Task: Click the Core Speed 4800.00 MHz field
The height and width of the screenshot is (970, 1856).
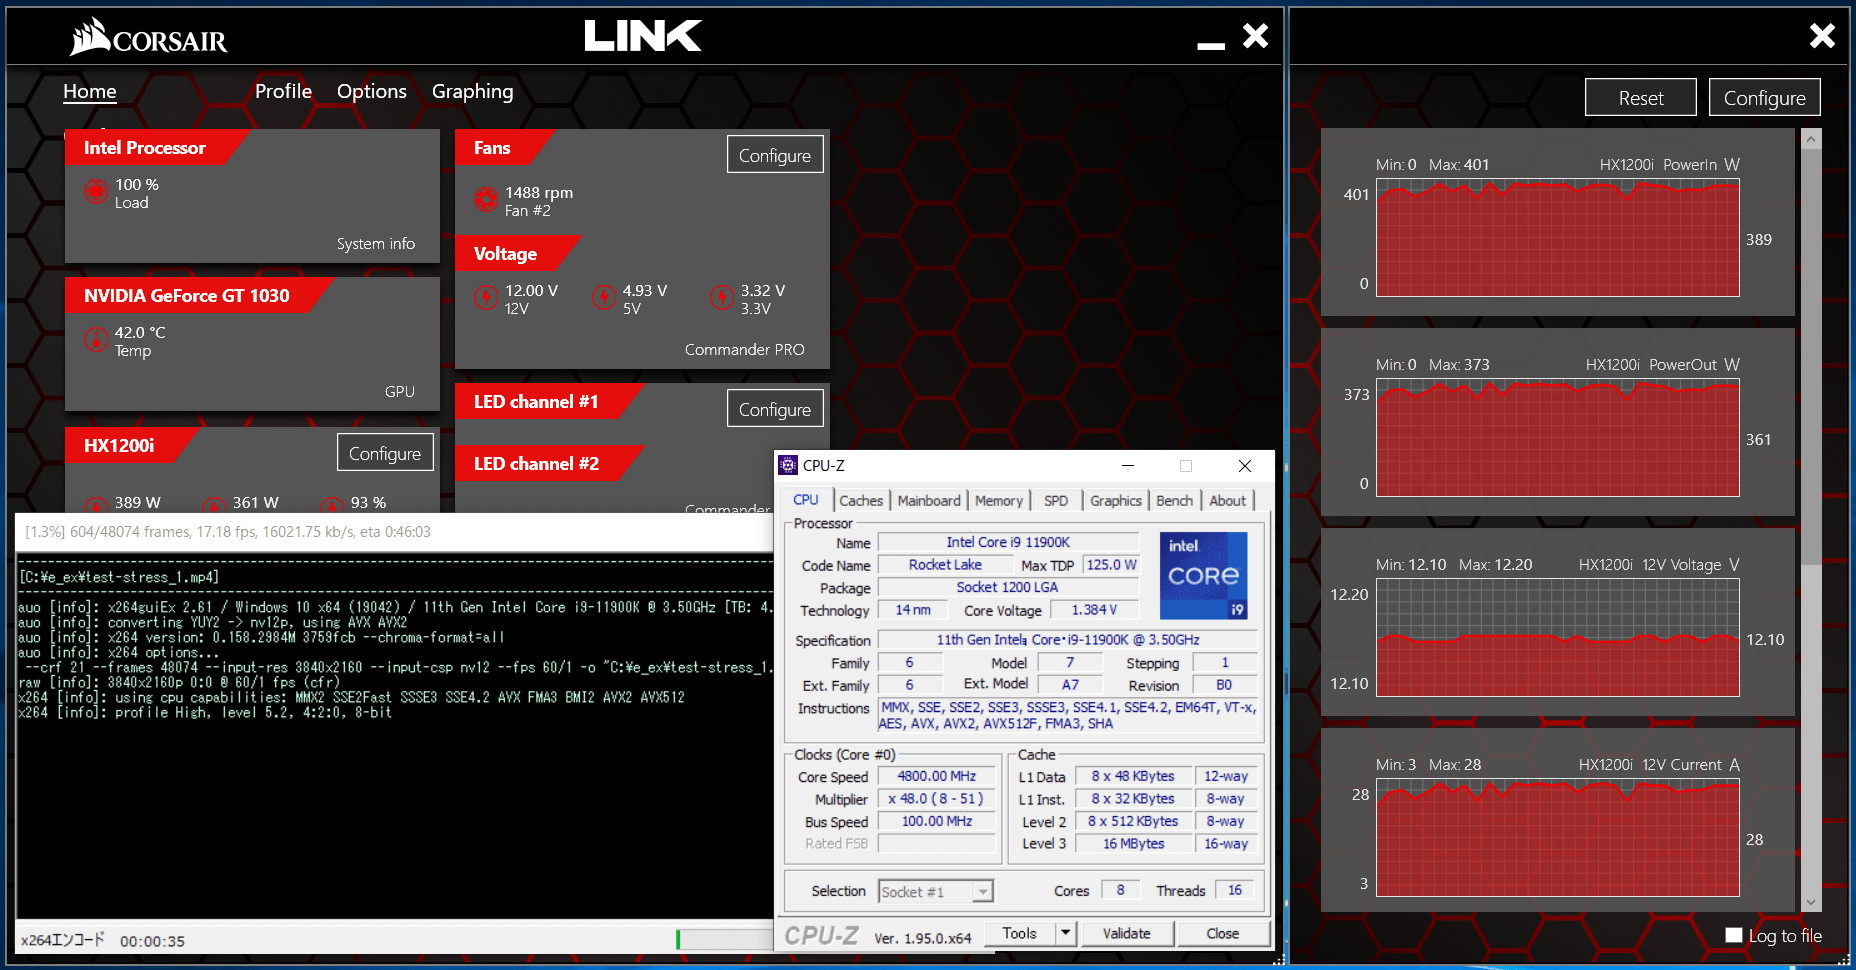Action: click(937, 776)
